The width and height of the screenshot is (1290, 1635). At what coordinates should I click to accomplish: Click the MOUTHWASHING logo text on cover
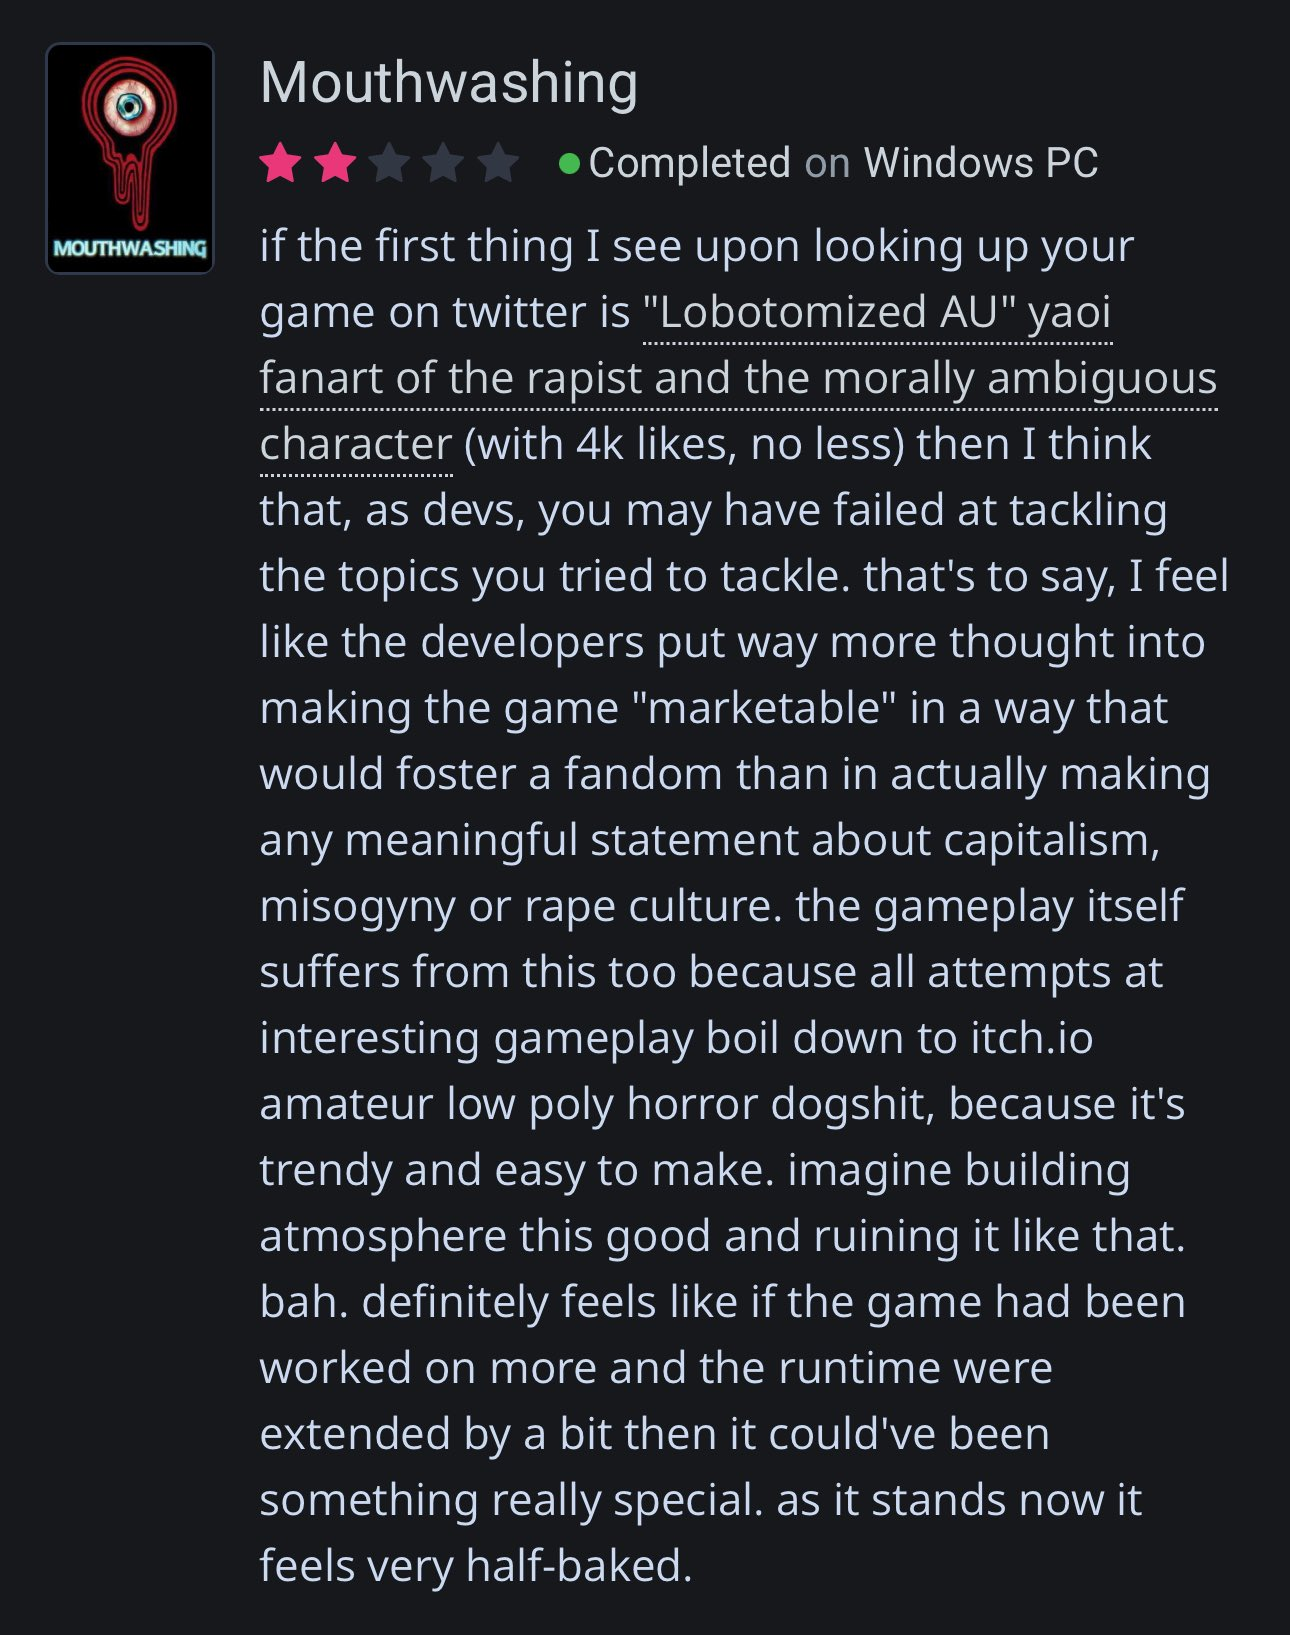pos(130,248)
